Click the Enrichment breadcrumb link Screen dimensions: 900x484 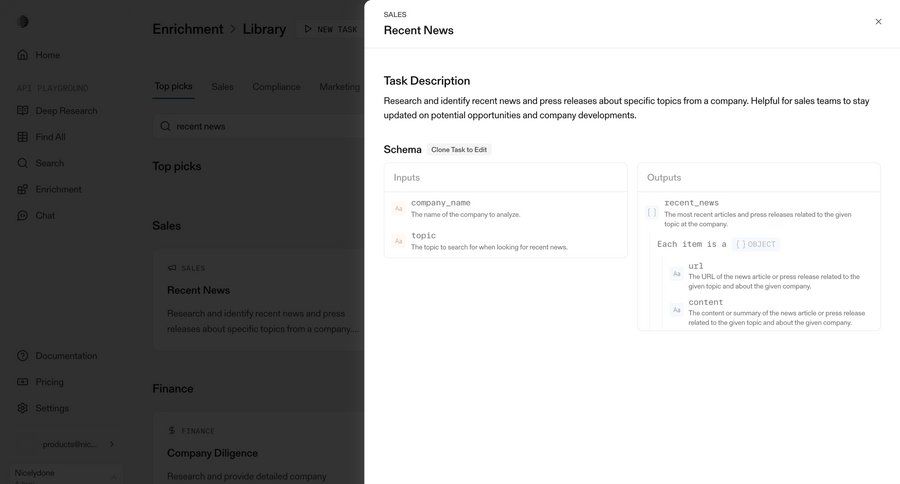(187, 29)
